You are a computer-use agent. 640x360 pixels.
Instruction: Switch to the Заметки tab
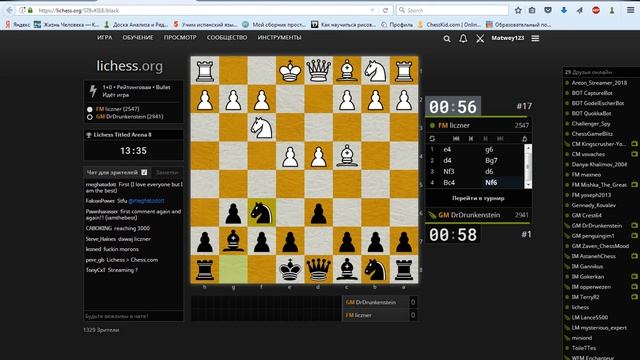click(x=167, y=172)
